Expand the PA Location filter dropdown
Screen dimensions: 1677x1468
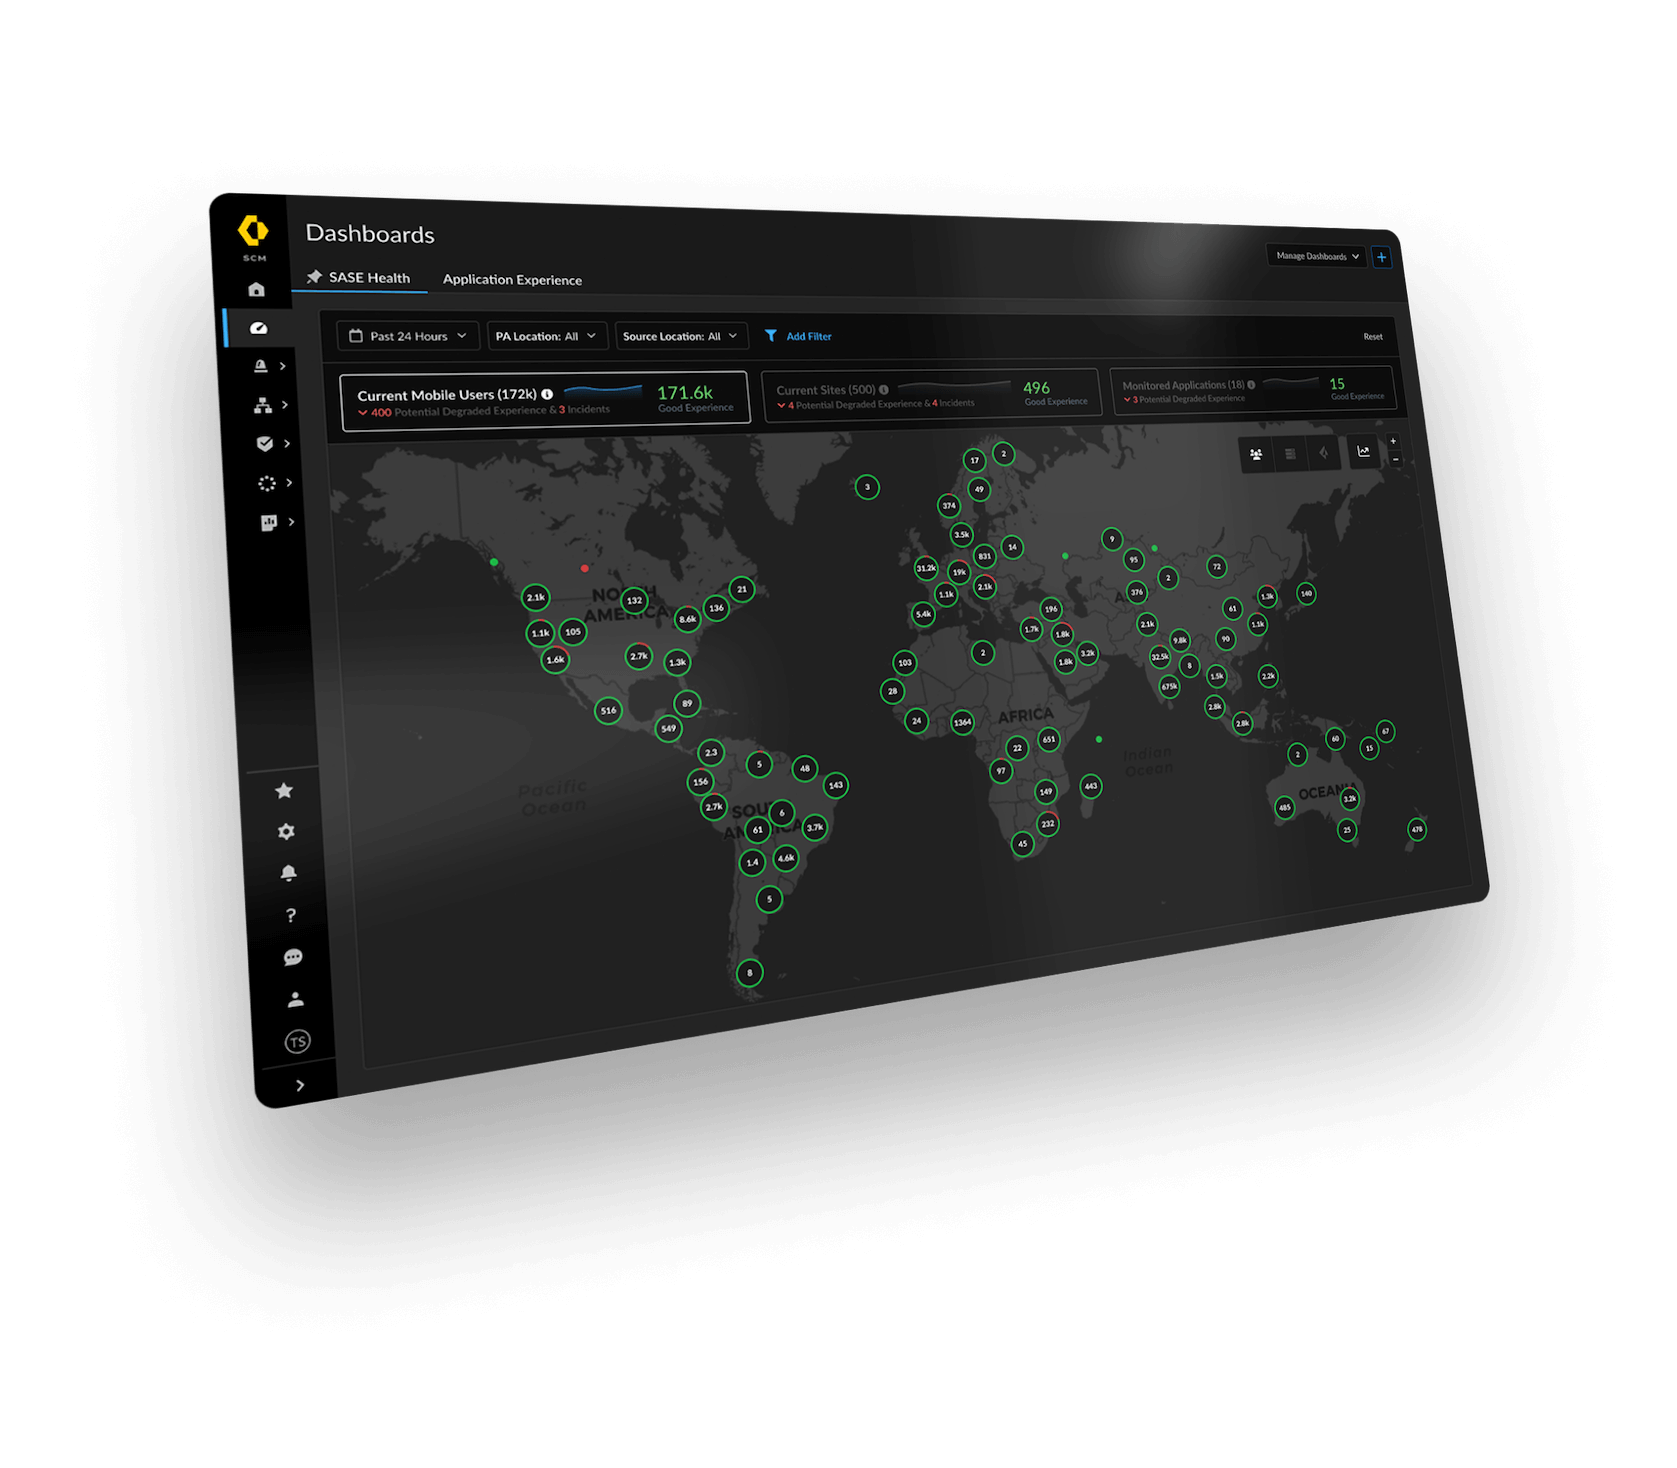click(x=546, y=336)
